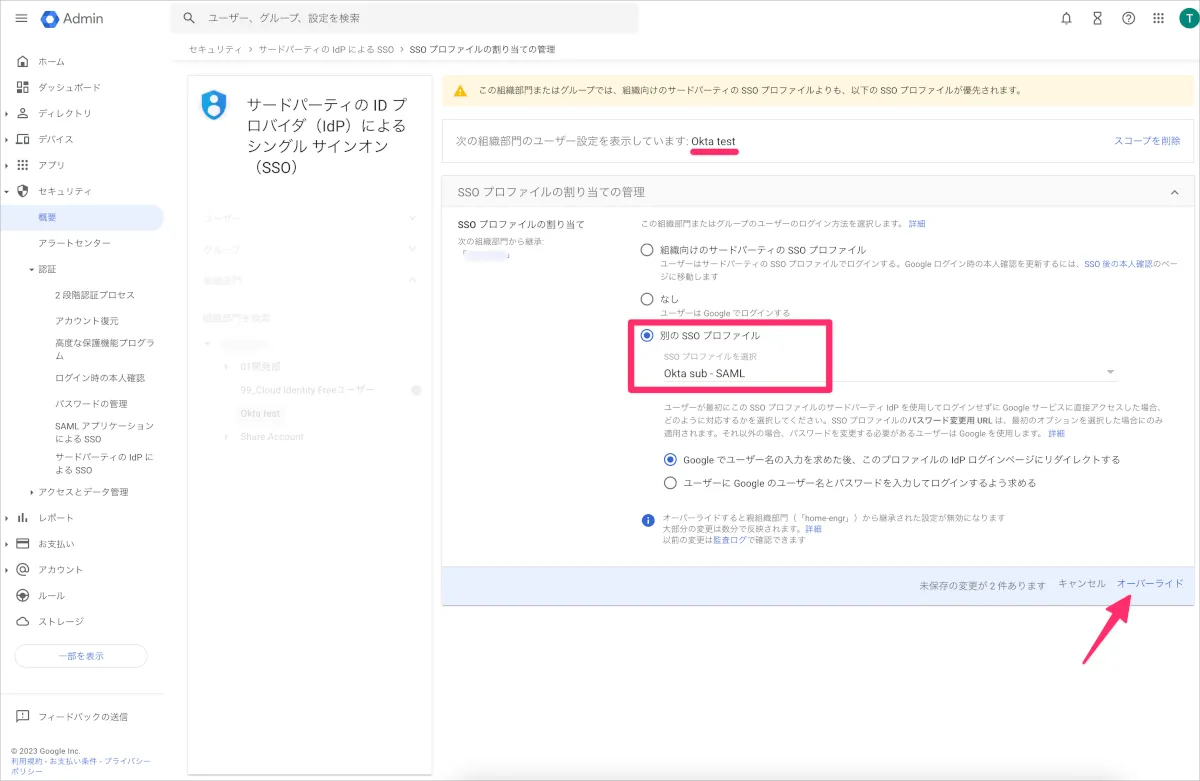Open アラートセンター in the sidebar
This screenshot has height=781, width=1200.
tap(75, 243)
